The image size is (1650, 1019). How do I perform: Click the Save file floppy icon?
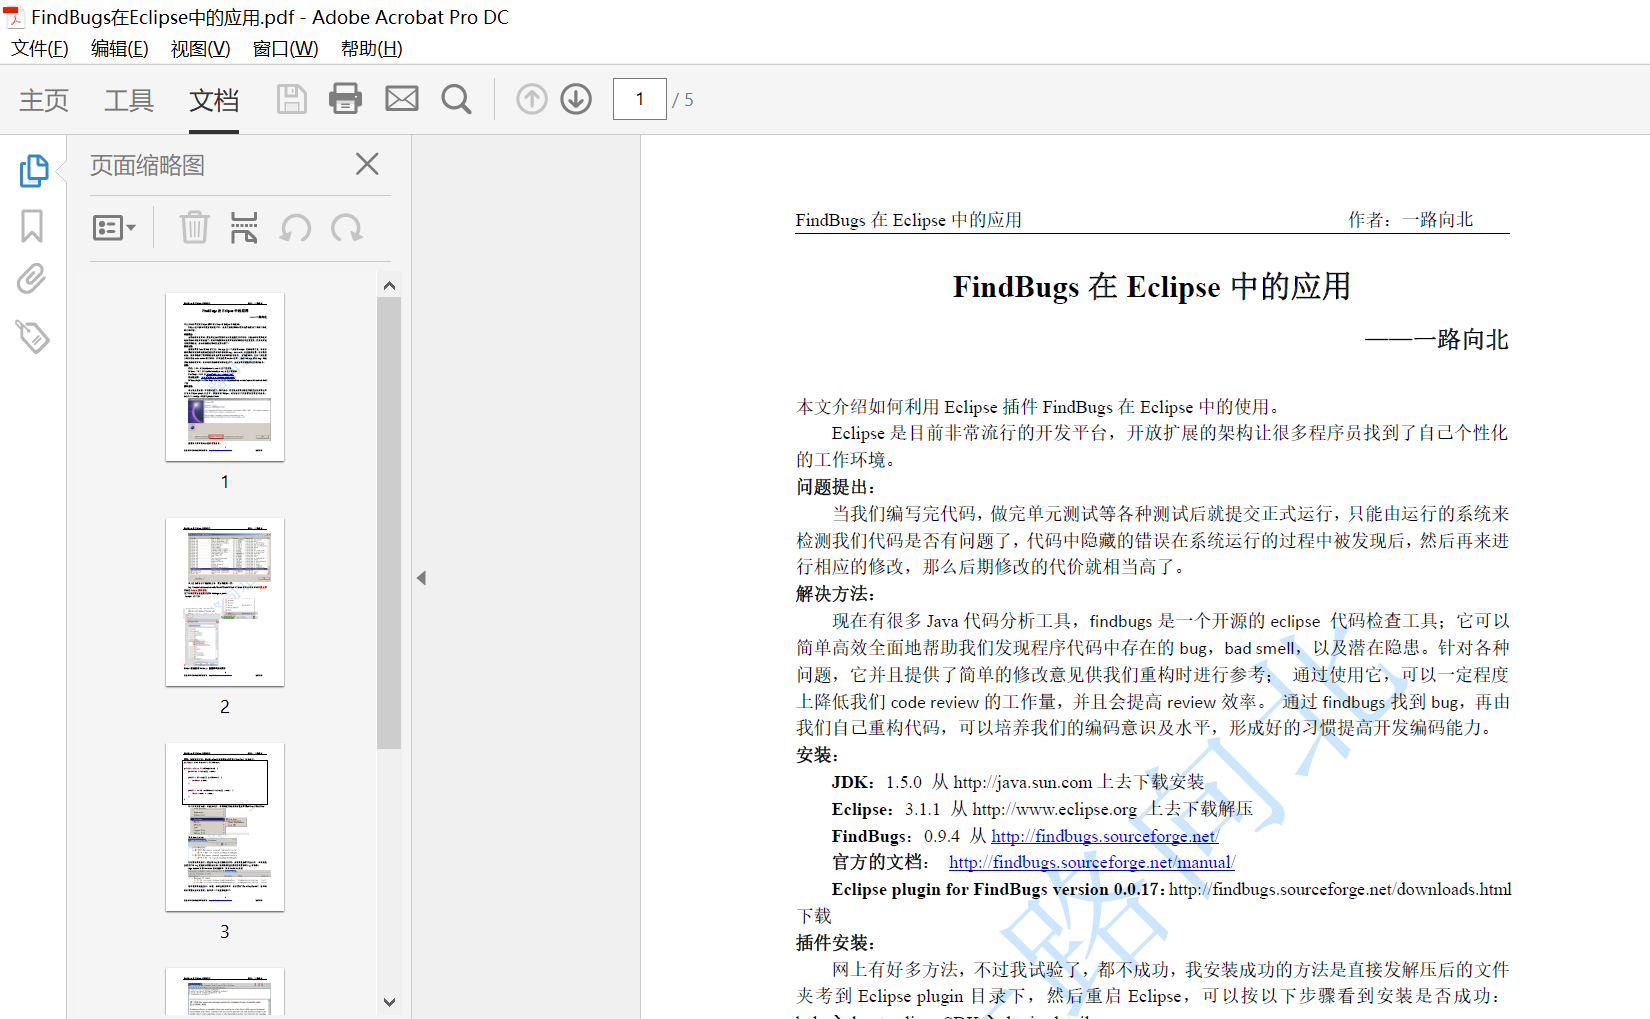(x=291, y=99)
